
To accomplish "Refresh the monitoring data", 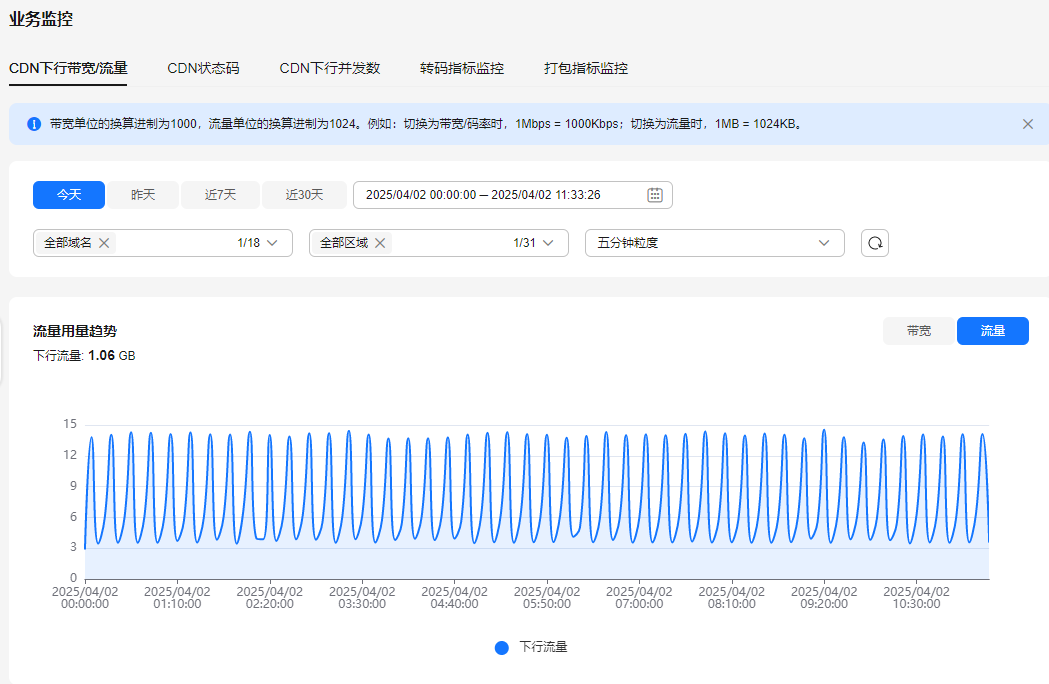I will tap(874, 243).
